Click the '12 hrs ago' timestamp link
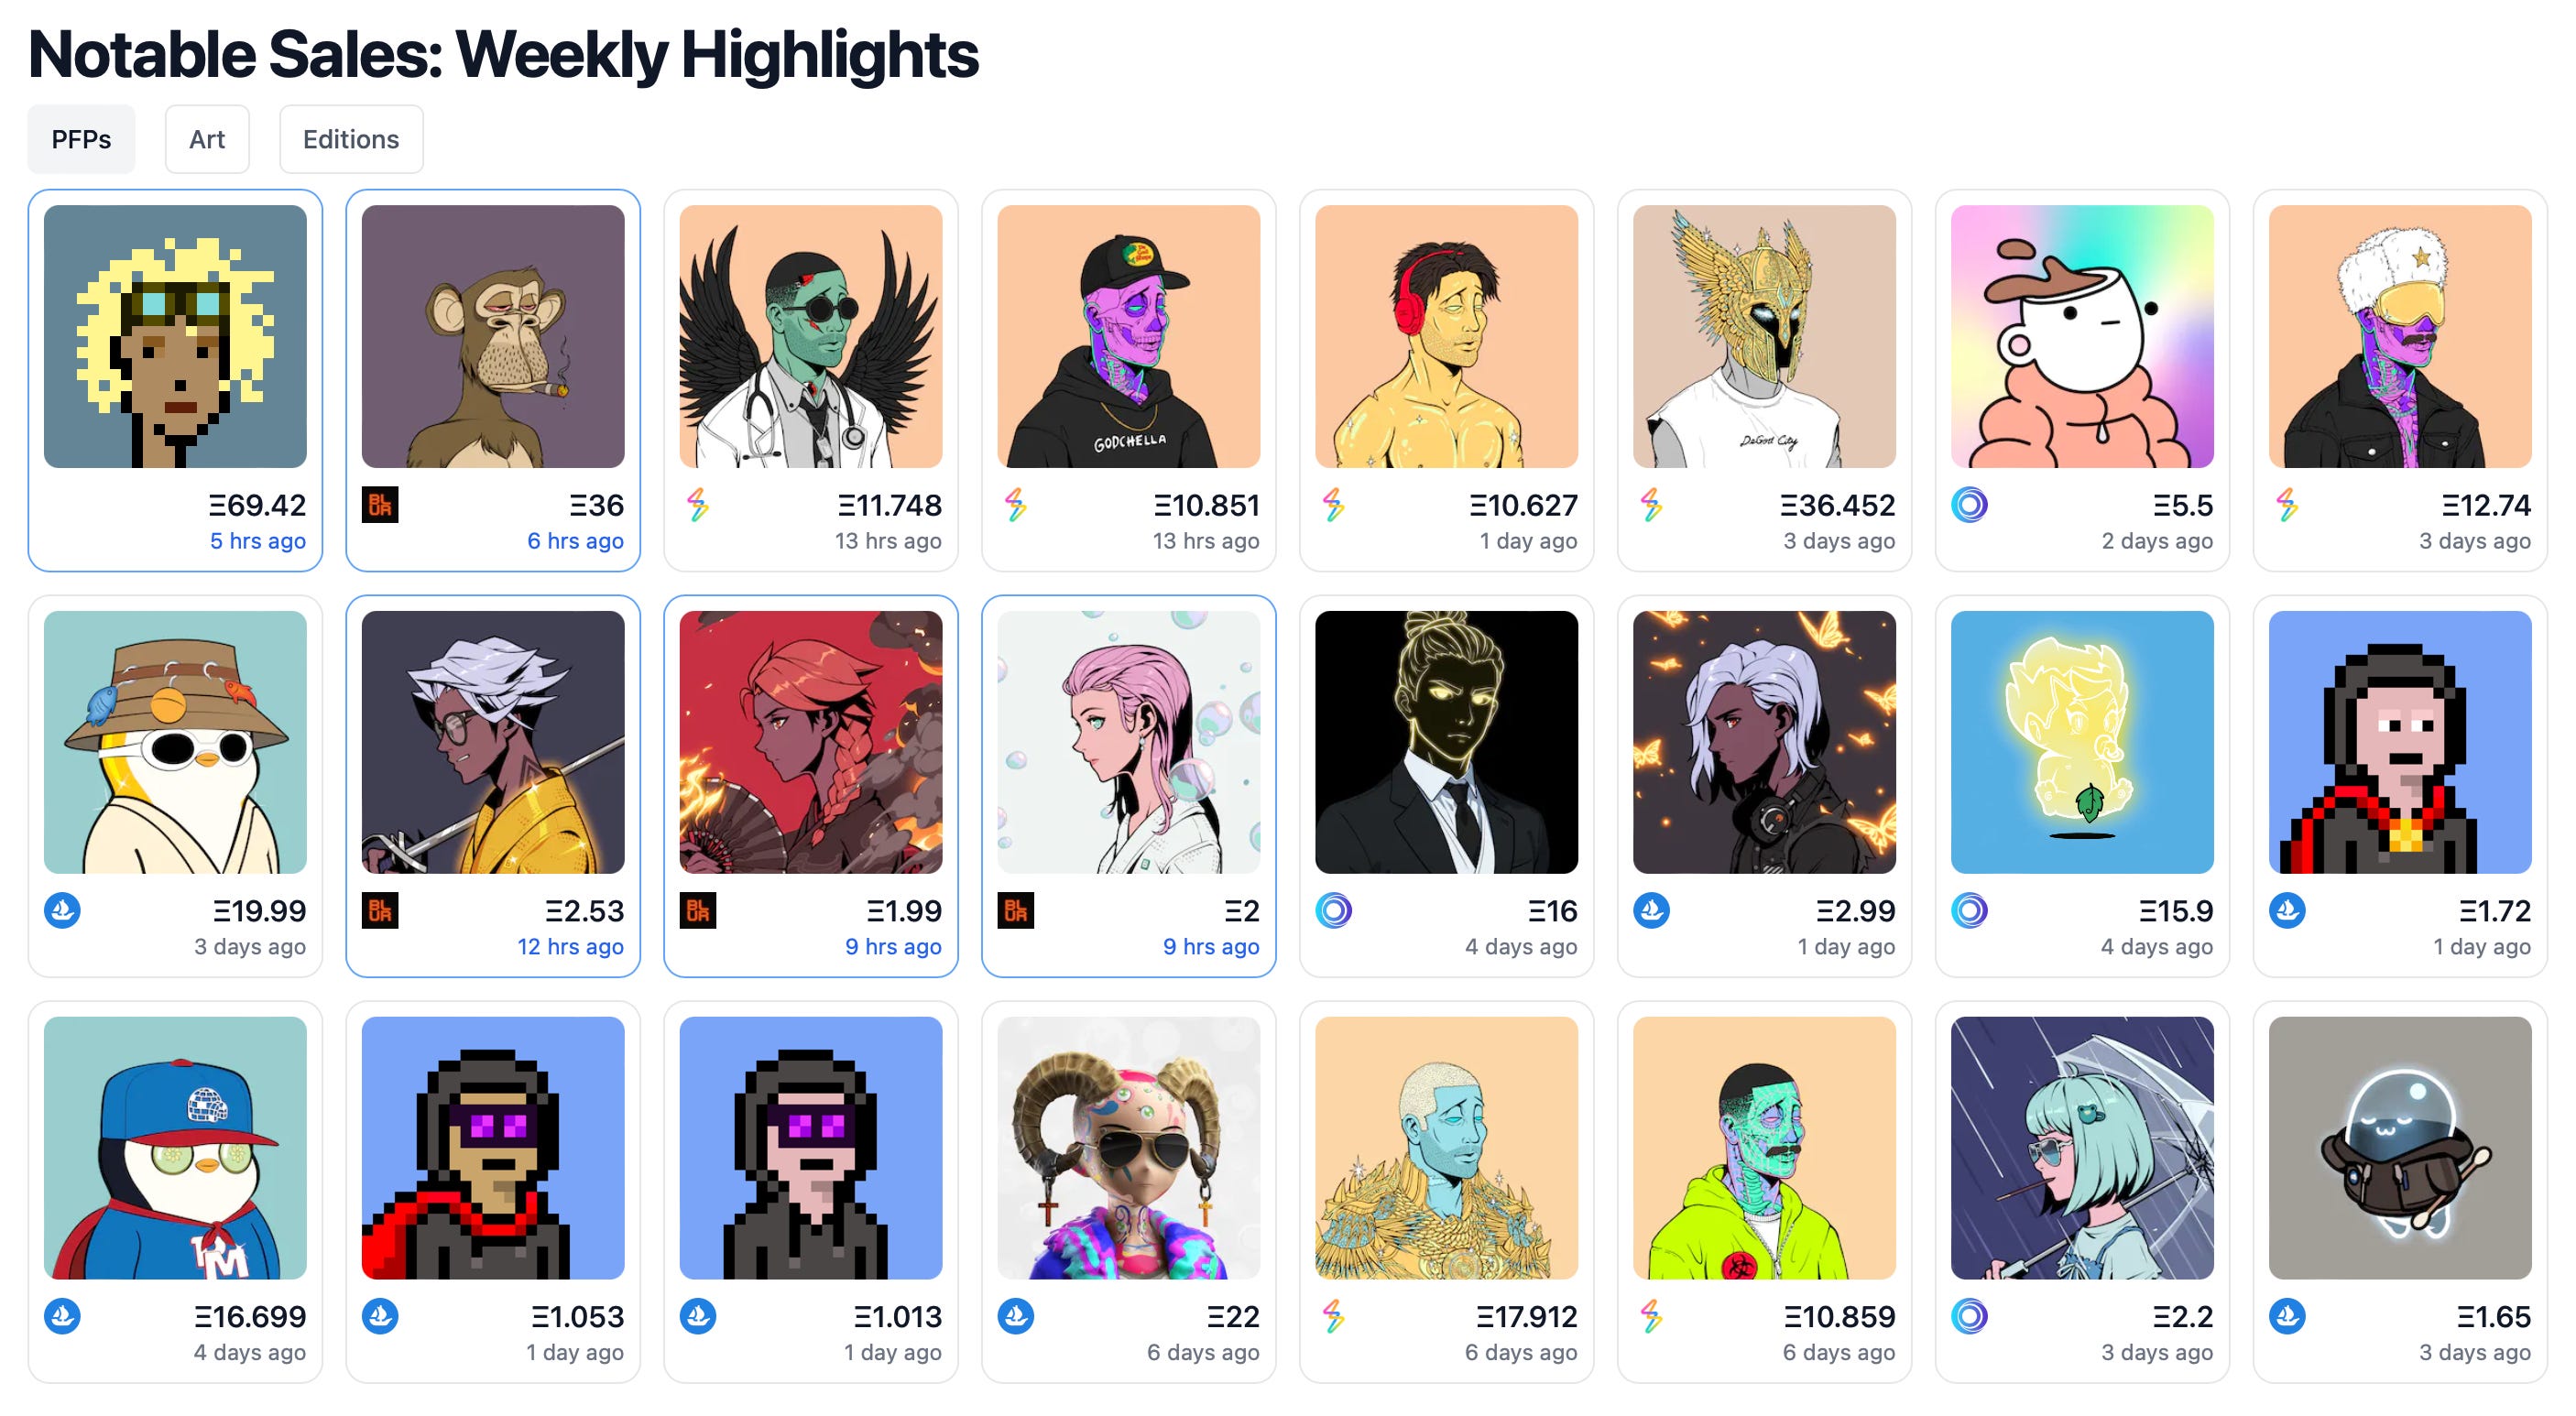This screenshot has height=1416, width=2576. (570, 947)
